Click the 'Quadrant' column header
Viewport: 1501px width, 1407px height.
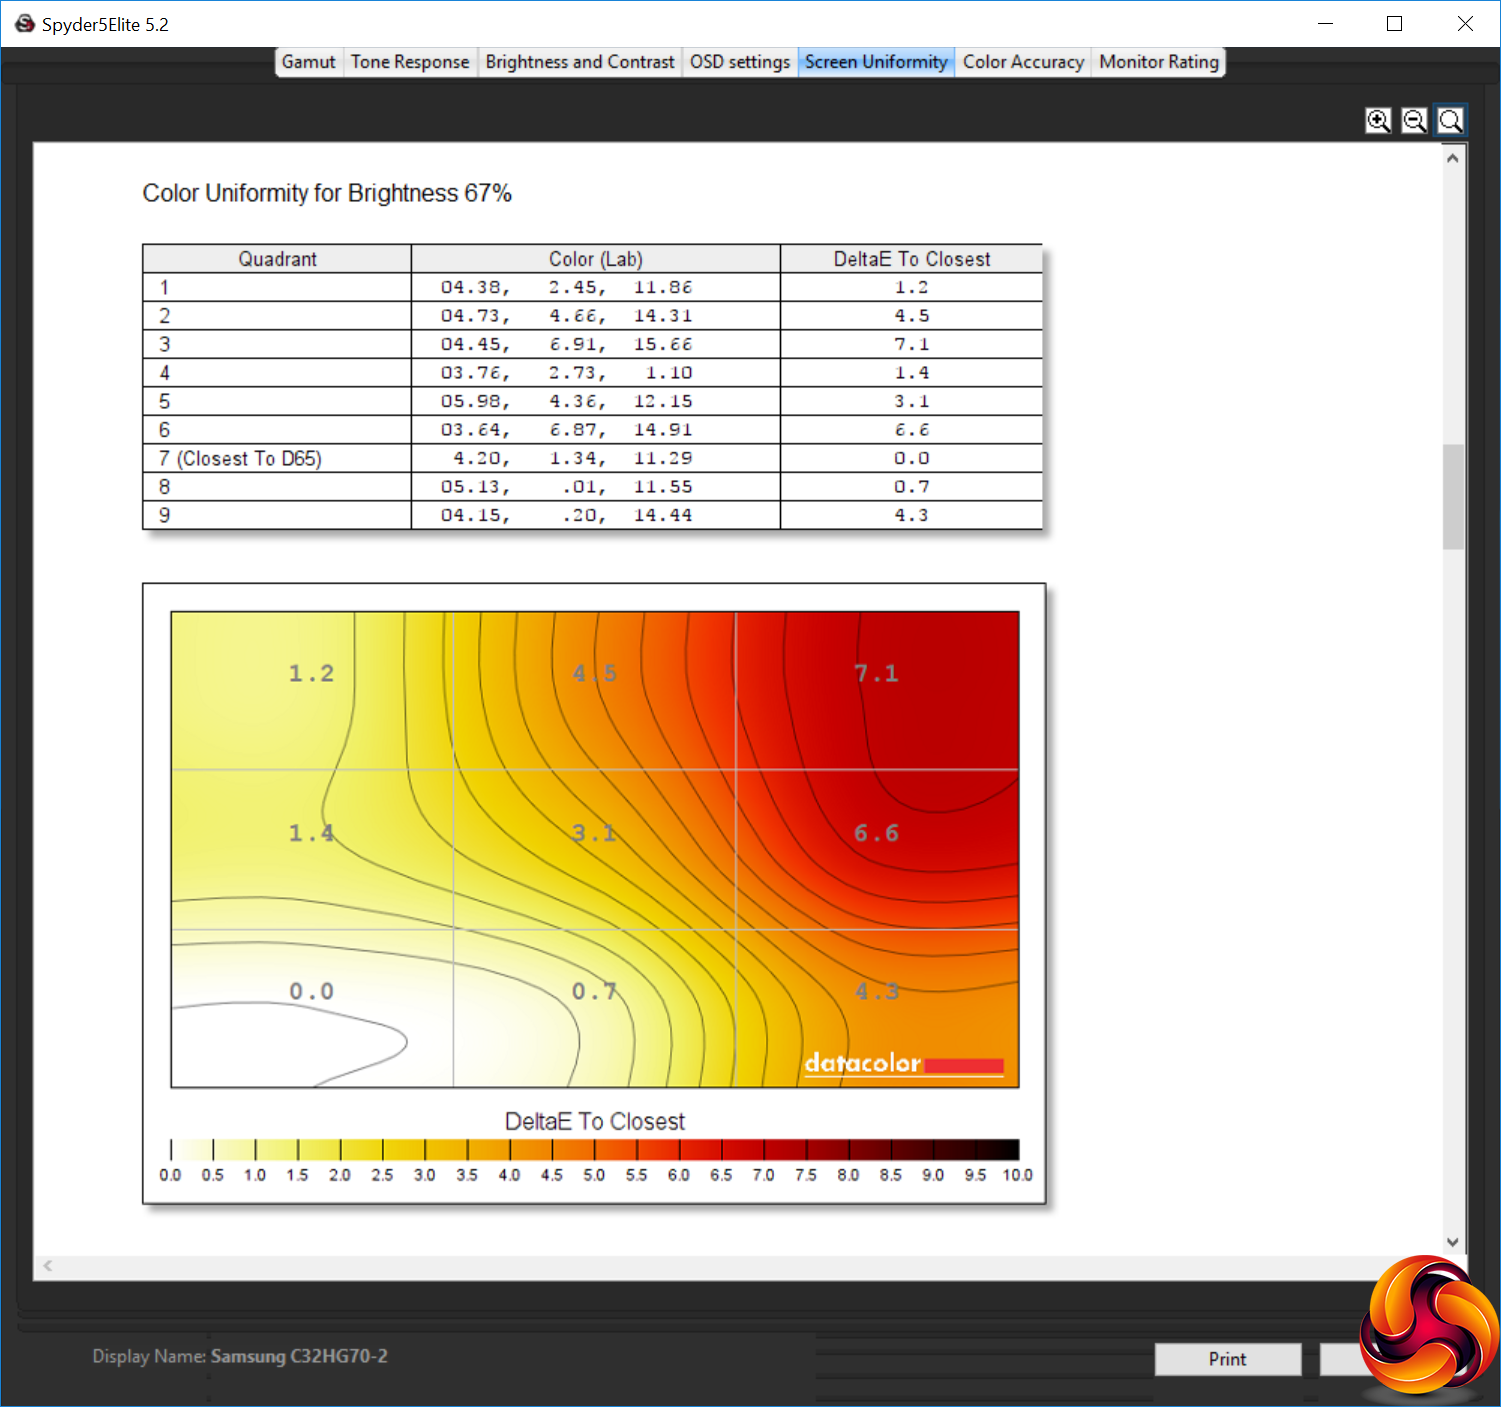coord(277,259)
